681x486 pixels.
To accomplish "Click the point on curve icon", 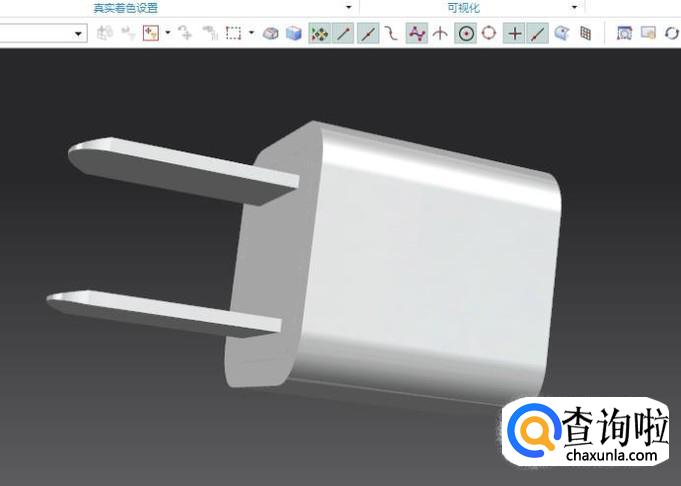I will (539, 33).
